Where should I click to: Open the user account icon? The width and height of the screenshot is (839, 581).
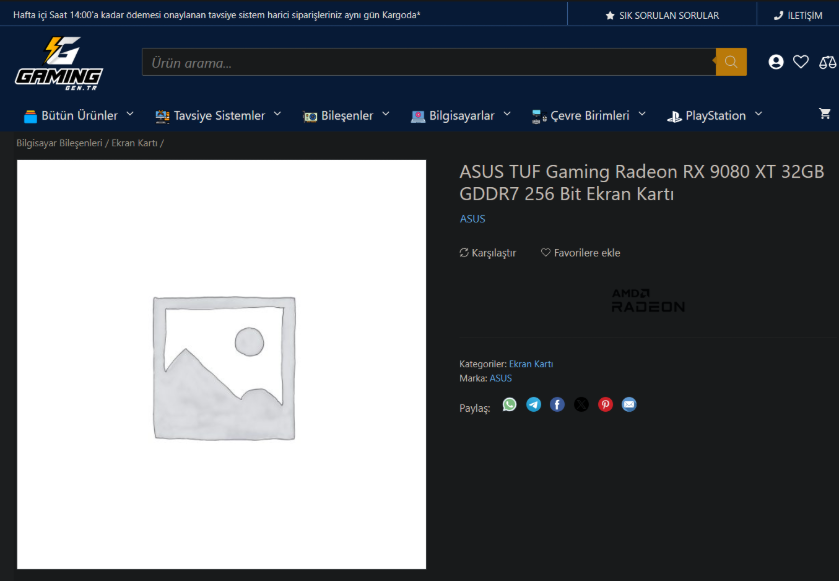(x=776, y=62)
